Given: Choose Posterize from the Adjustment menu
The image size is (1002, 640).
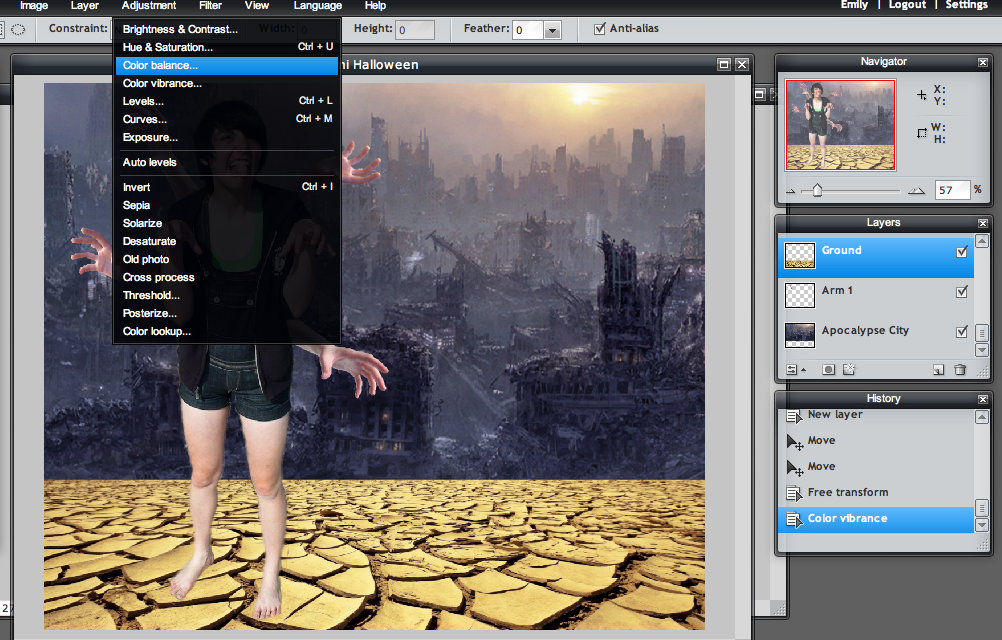Looking at the screenshot, I should (x=227, y=313).
